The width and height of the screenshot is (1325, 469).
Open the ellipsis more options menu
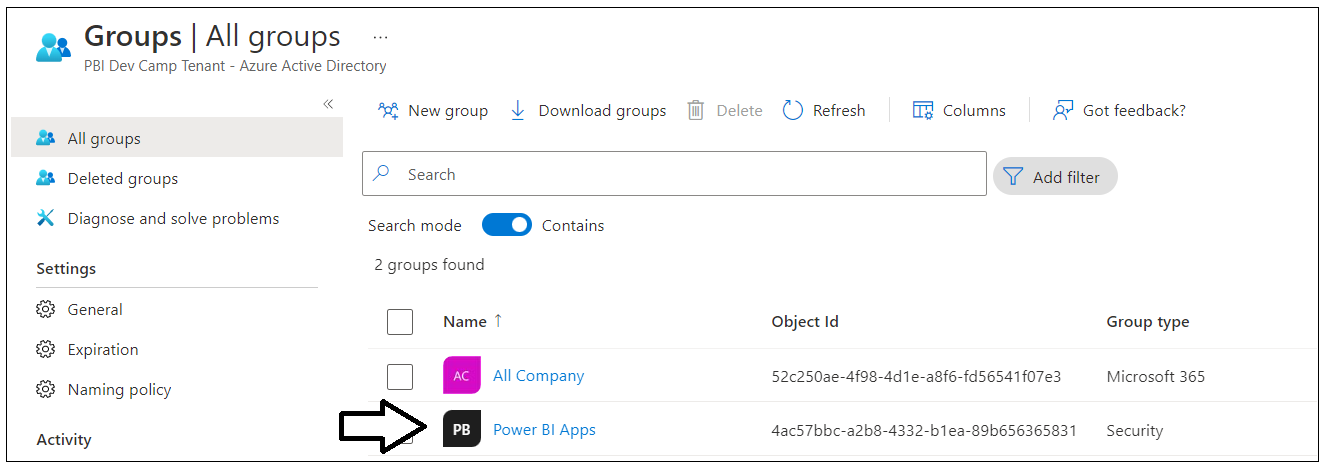(x=380, y=37)
